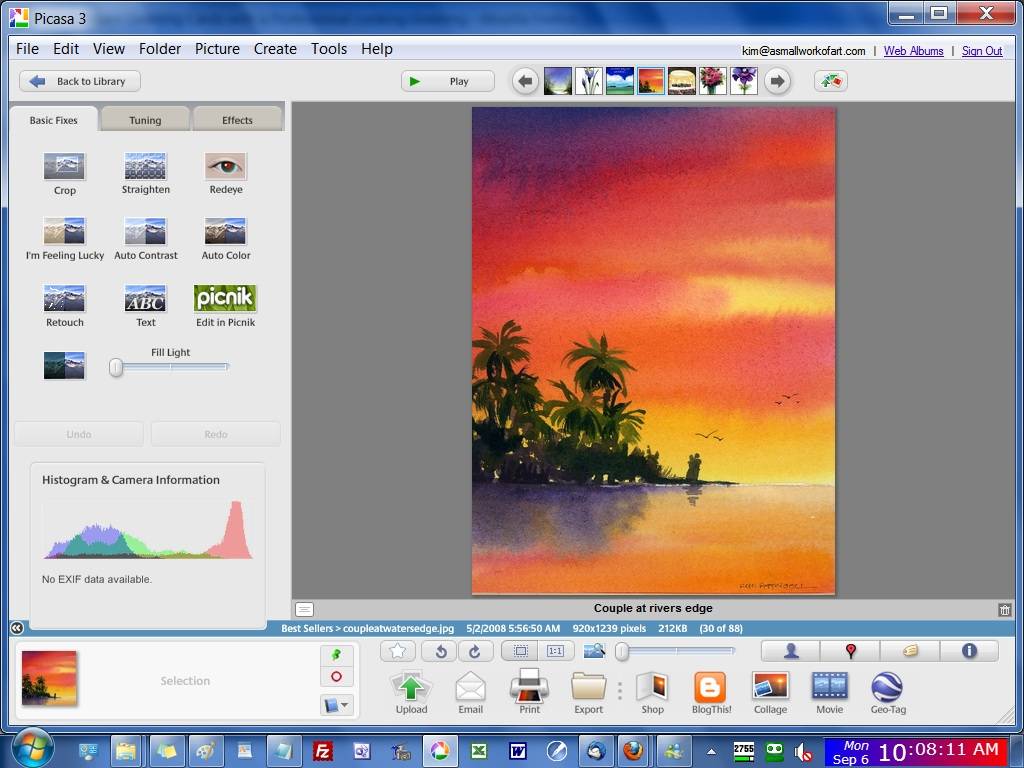This screenshot has width=1024, height=768.
Task: Go Back to Library
Action: click(80, 82)
